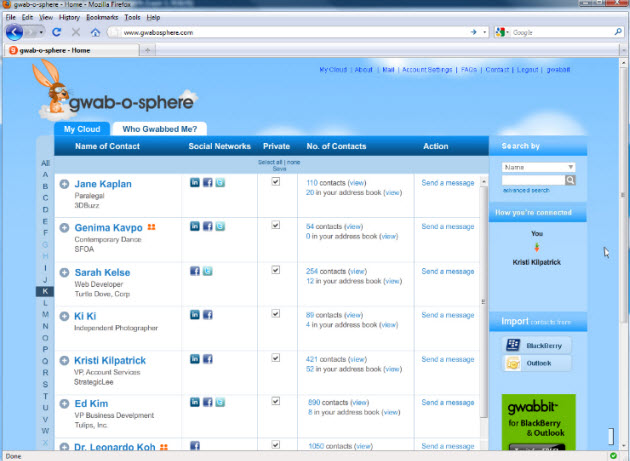The height and width of the screenshot is (461, 630).
Task: Click the contact list scrollbar
Action: (x=484, y=303)
